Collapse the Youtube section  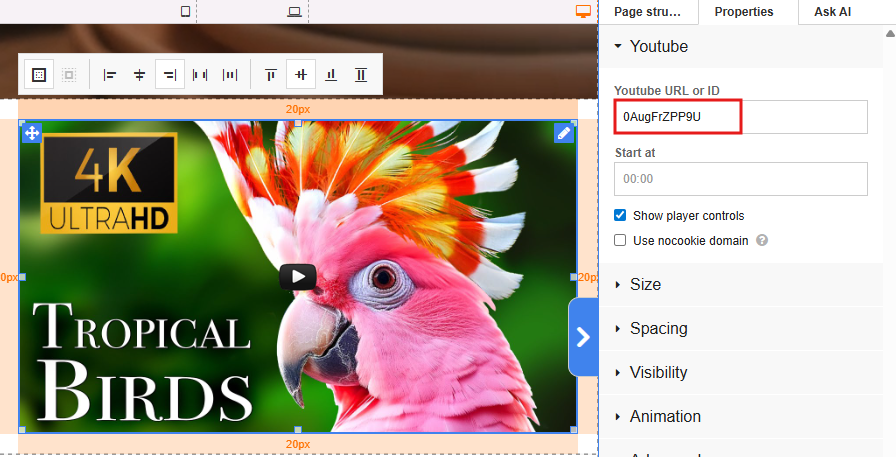click(658, 47)
